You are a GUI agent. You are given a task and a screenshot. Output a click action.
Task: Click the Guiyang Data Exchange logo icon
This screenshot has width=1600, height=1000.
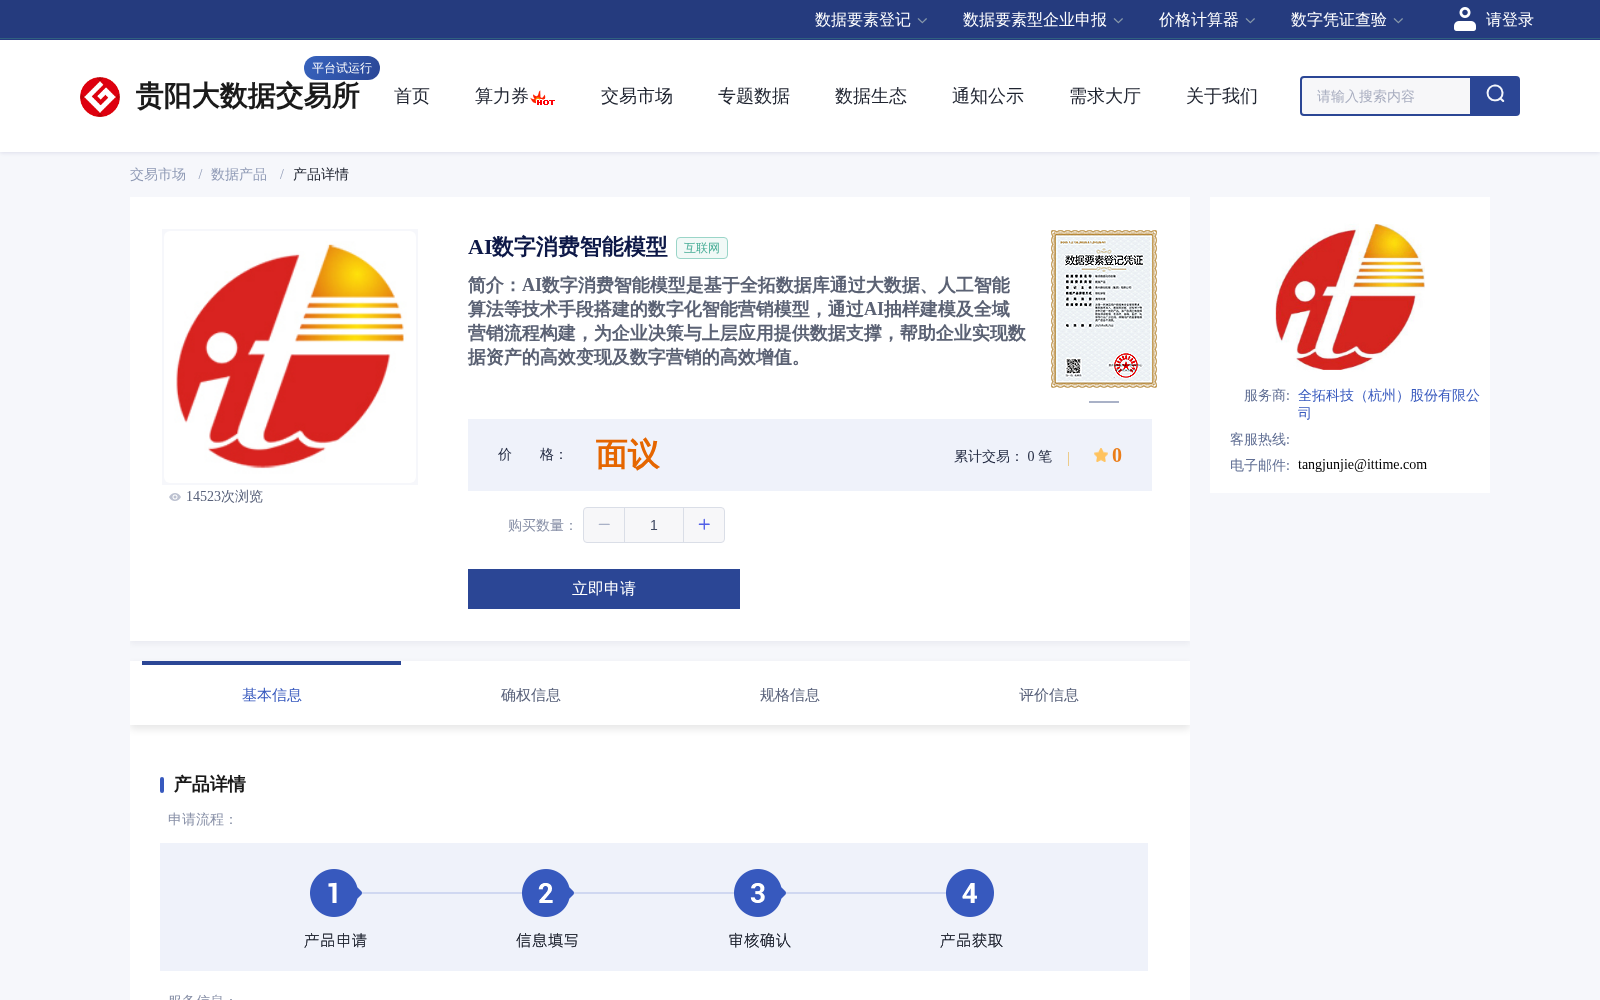coord(100,97)
